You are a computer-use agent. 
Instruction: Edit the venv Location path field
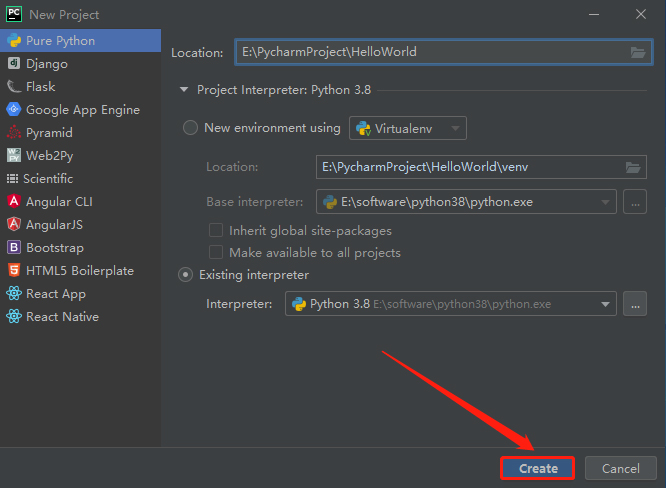[x=481, y=167]
